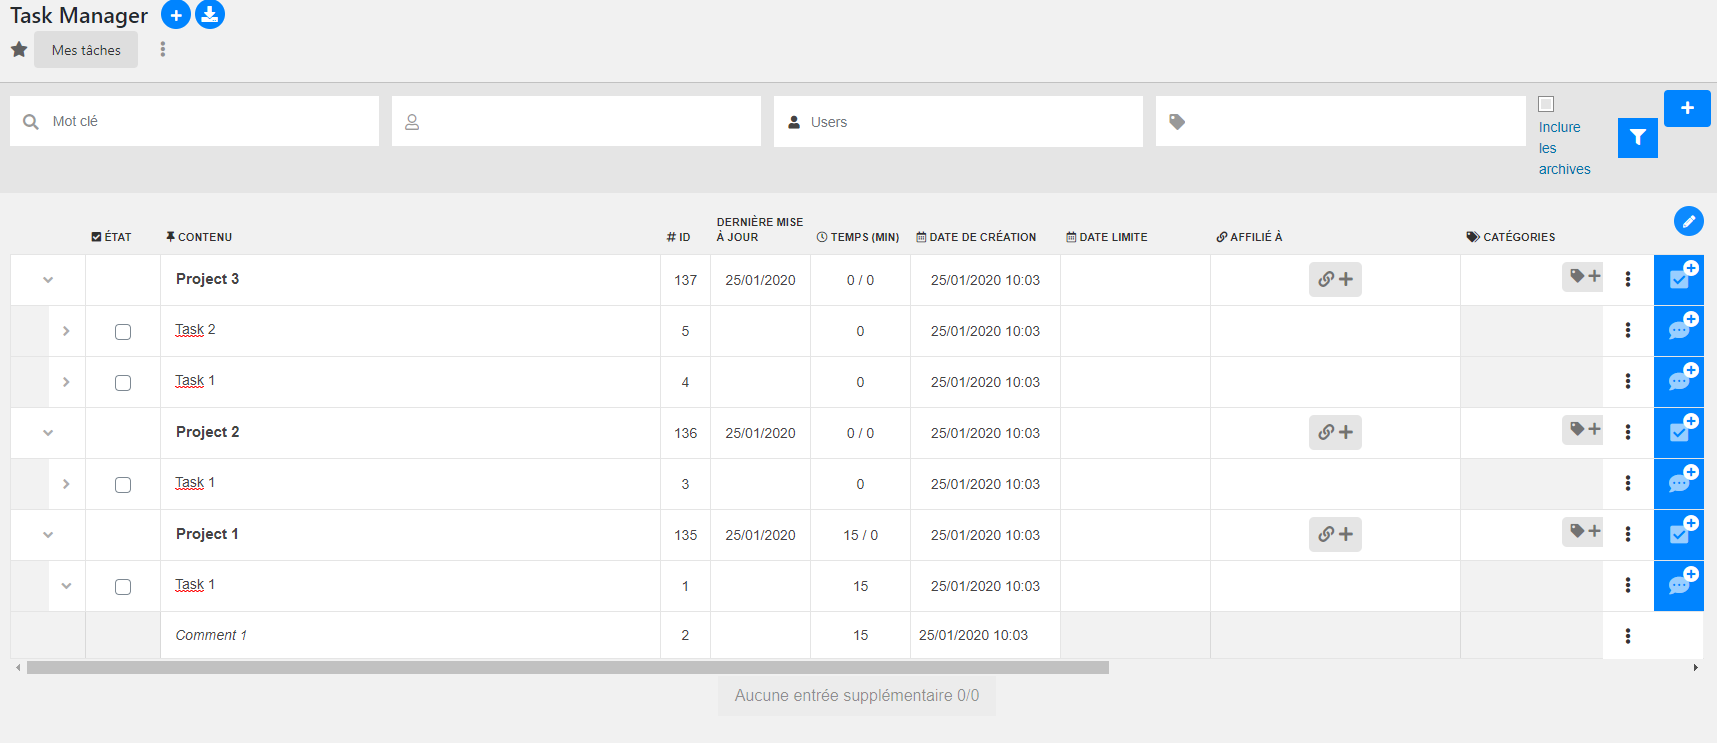1717x743 pixels.
Task: Click the add task button for Project 1
Action: point(1679,535)
